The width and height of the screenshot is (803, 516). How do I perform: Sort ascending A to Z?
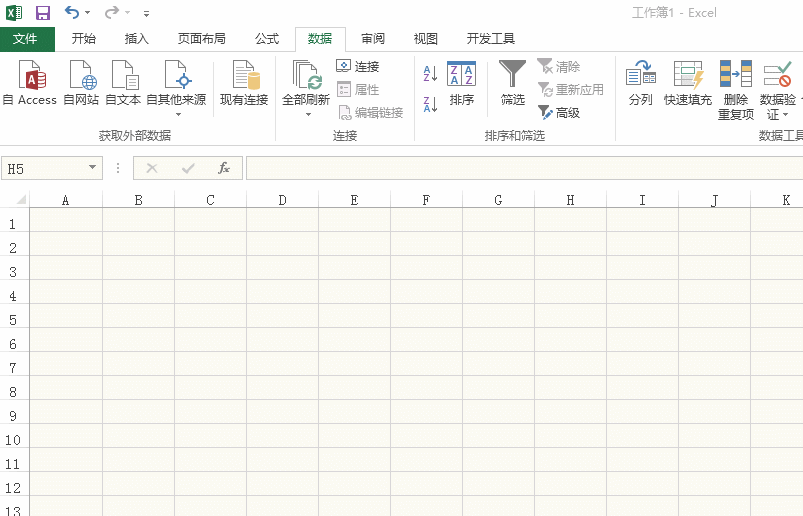tap(430, 74)
